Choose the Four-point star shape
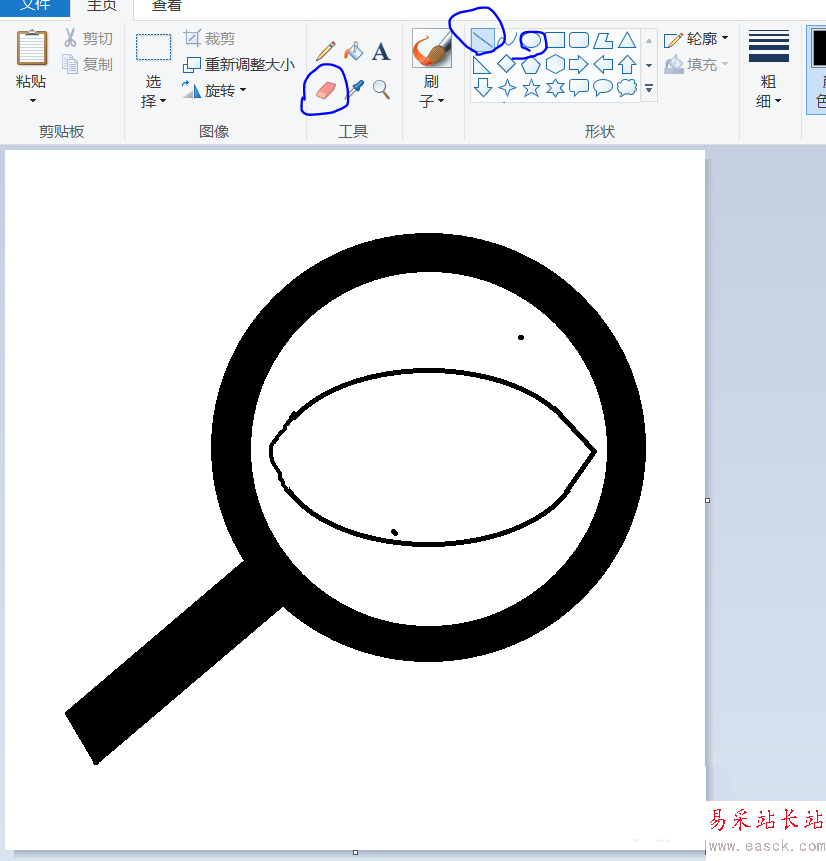 [x=507, y=88]
